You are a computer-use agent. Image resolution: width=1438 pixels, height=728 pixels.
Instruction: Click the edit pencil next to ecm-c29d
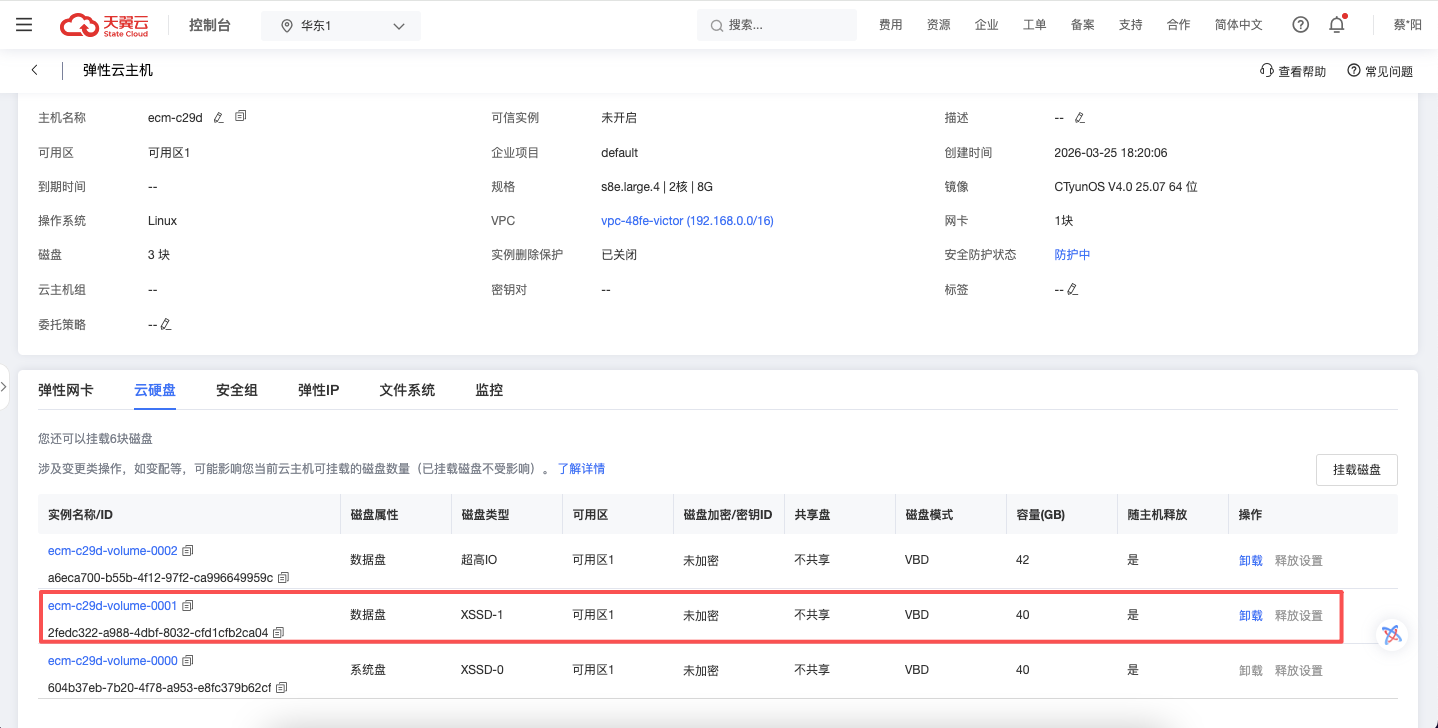219,118
